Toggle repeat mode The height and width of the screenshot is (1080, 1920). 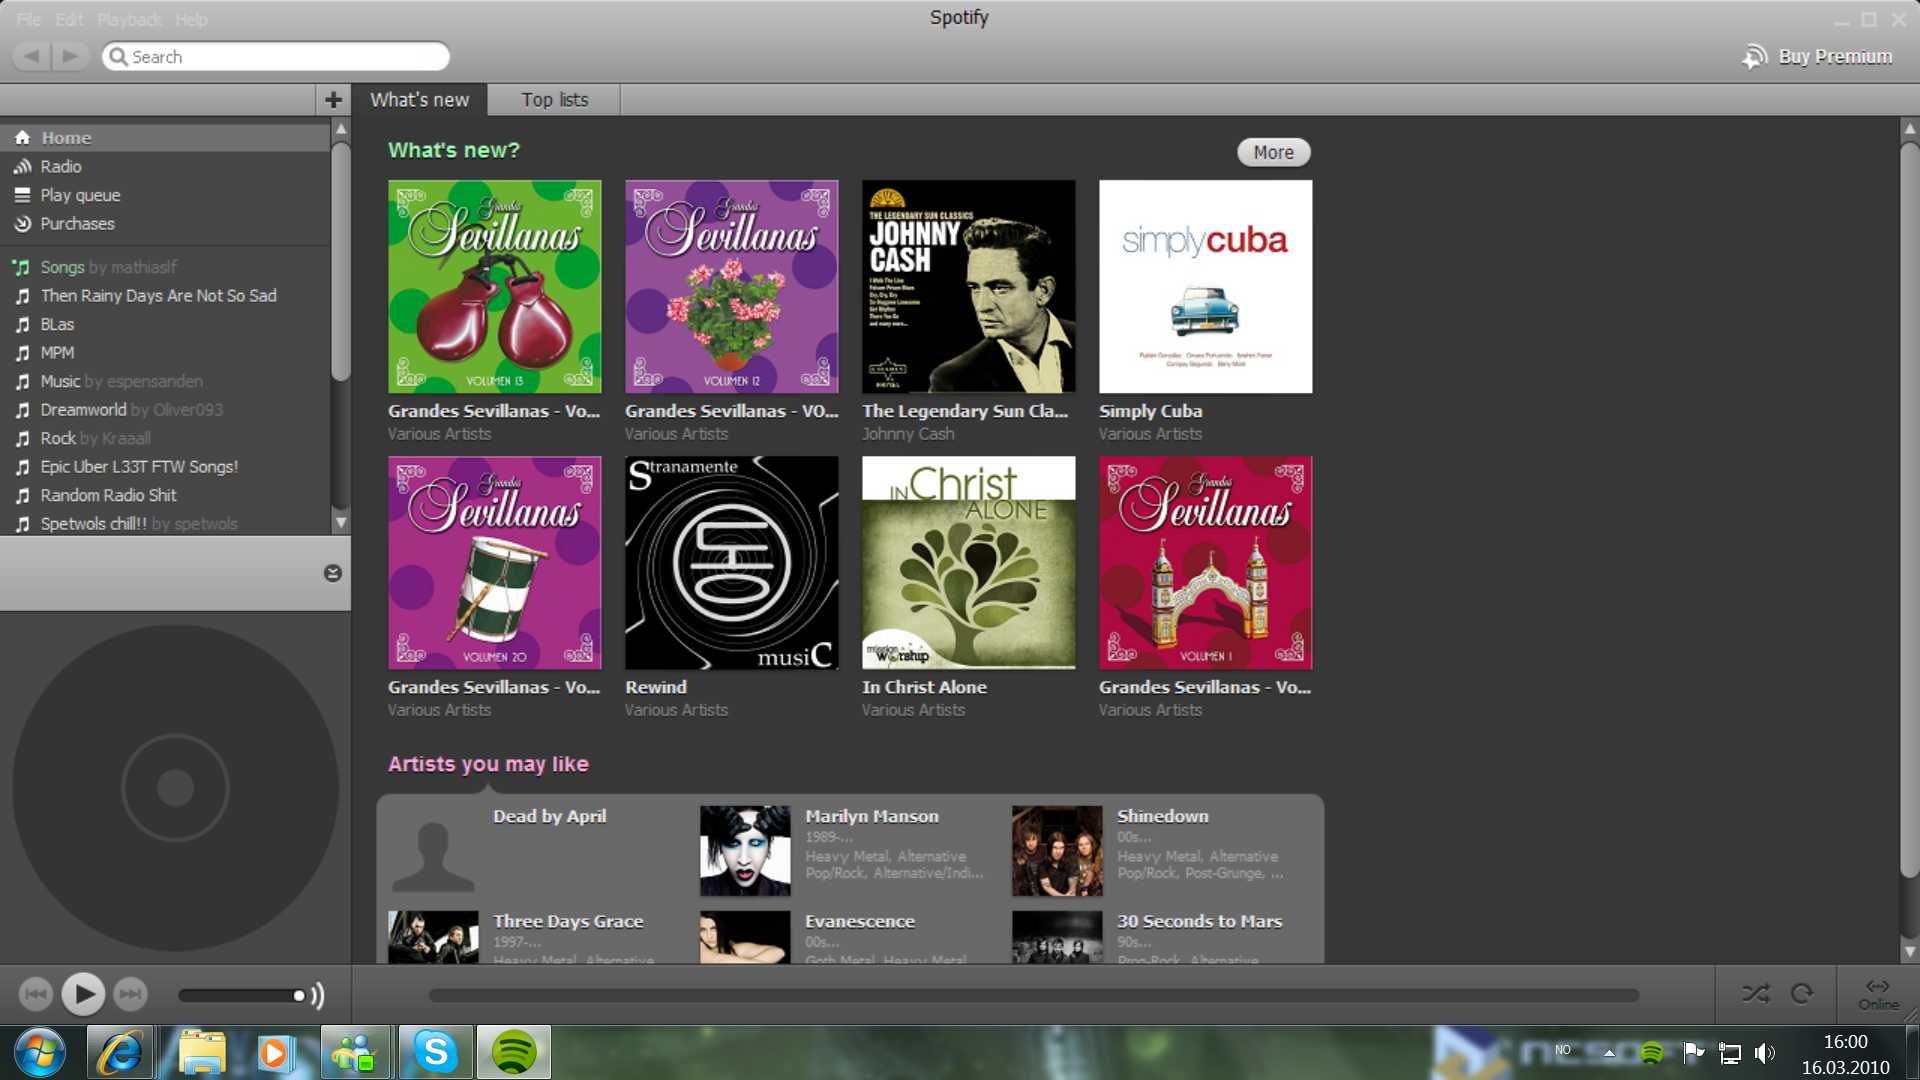pyautogui.click(x=1802, y=993)
